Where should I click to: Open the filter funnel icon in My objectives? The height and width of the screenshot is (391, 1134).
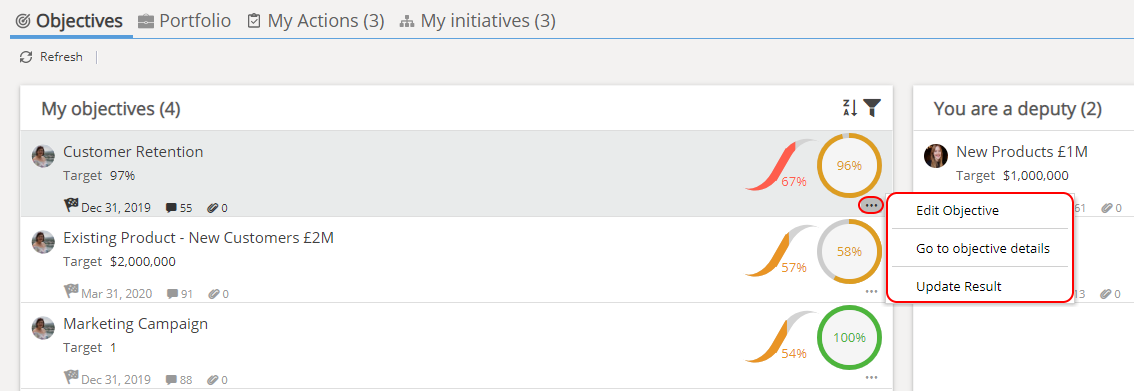(872, 108)
